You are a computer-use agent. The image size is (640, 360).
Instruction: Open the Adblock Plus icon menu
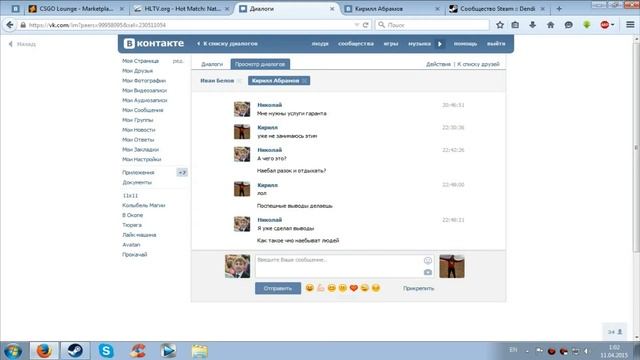607,25
